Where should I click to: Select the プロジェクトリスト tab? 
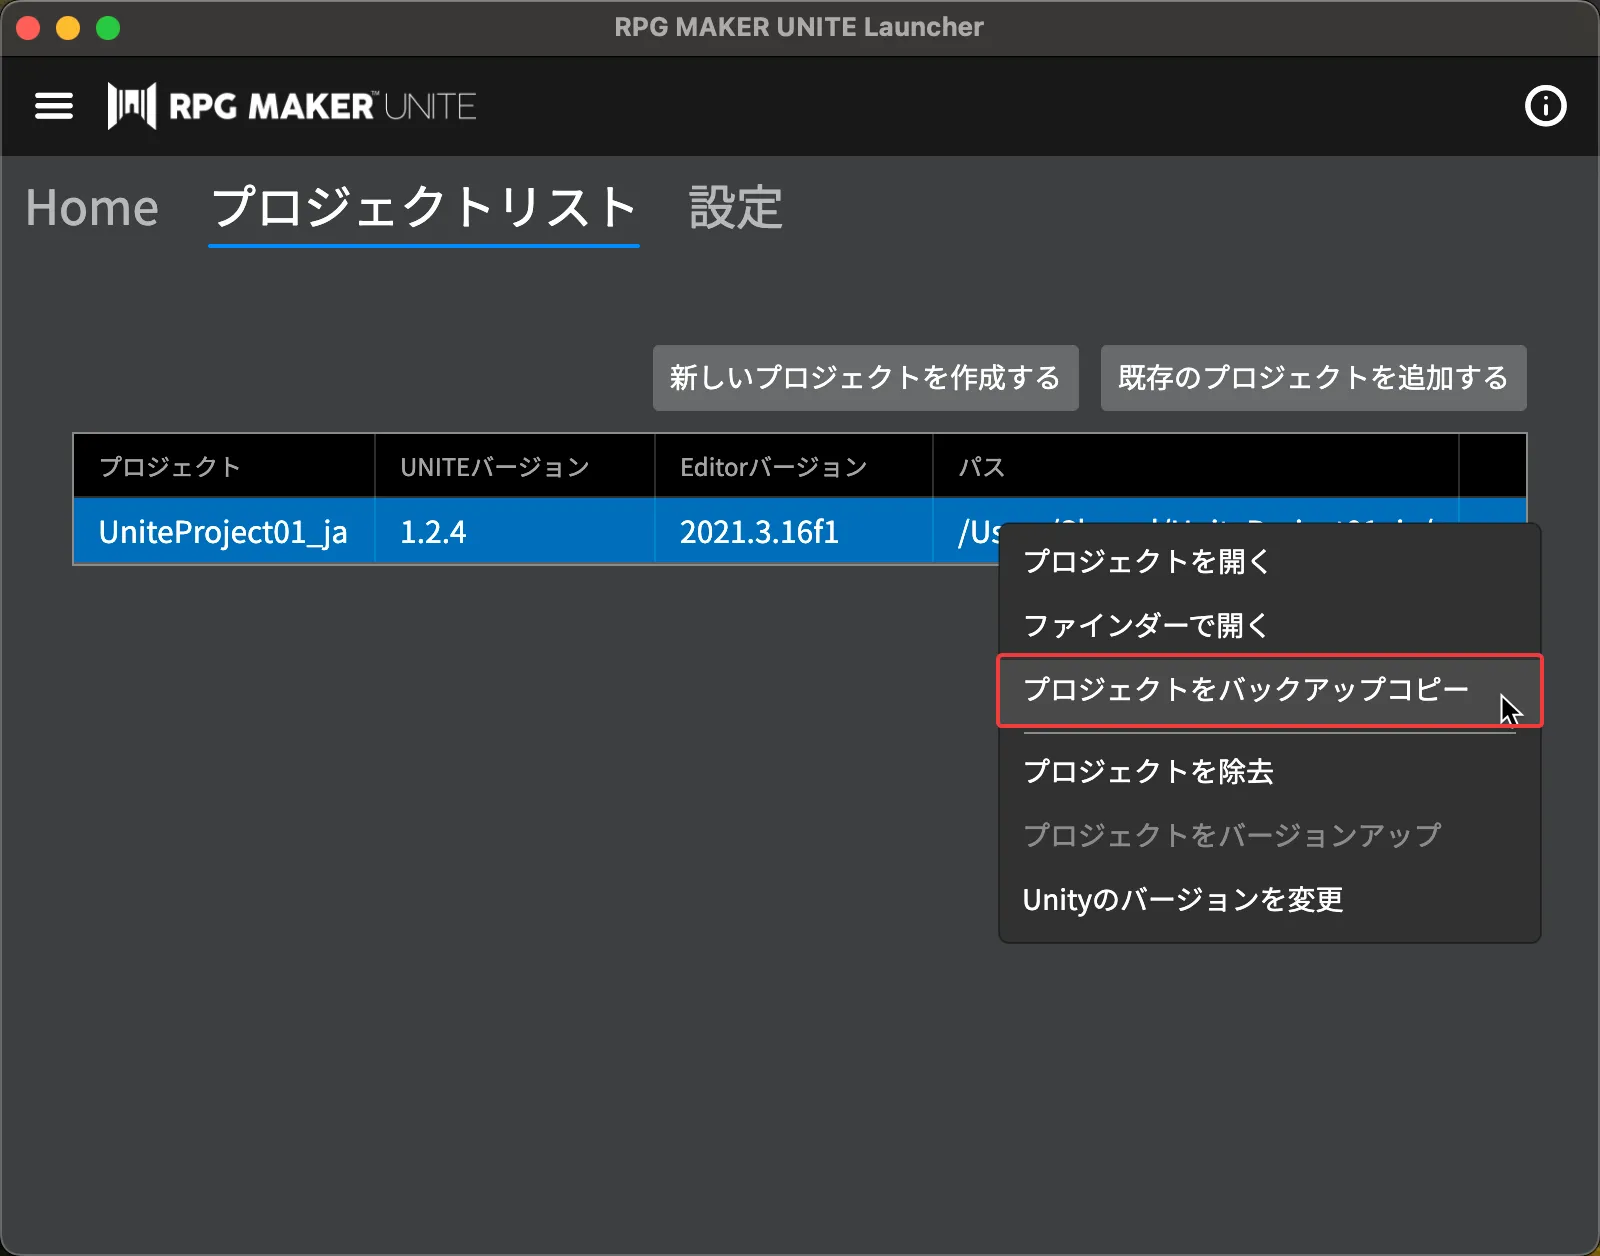424,208
